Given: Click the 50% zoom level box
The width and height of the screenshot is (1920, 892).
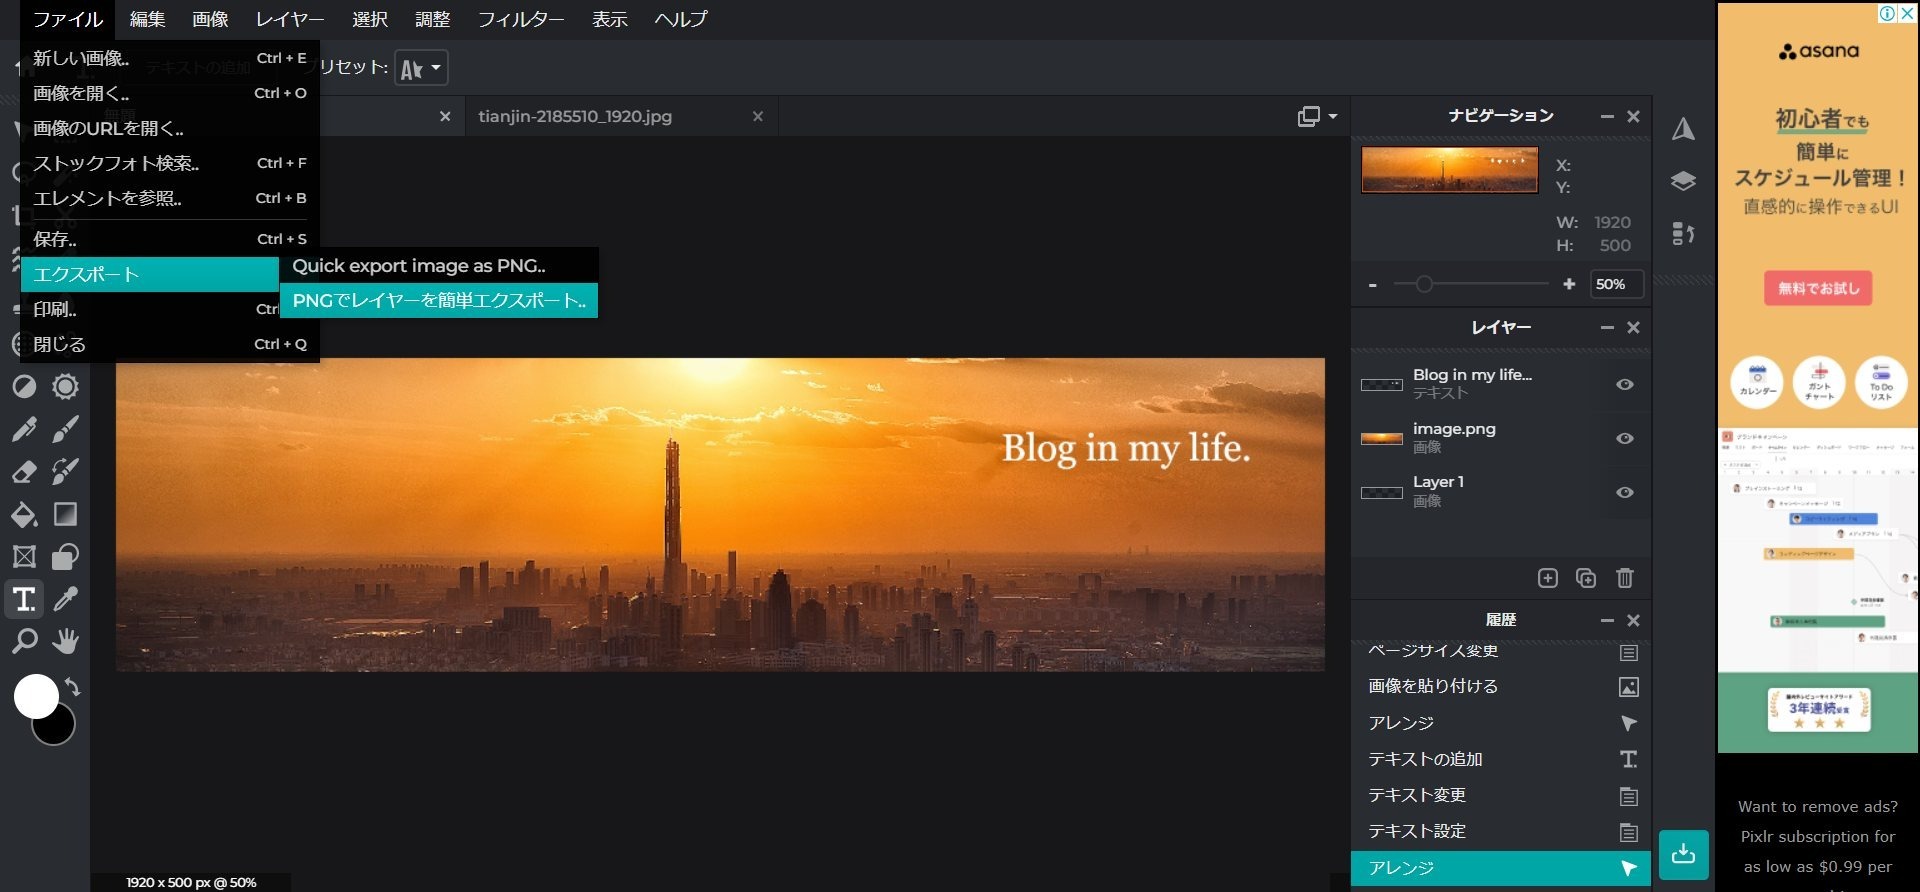Looking at the screenshot, I should (x=1616, y=284).
